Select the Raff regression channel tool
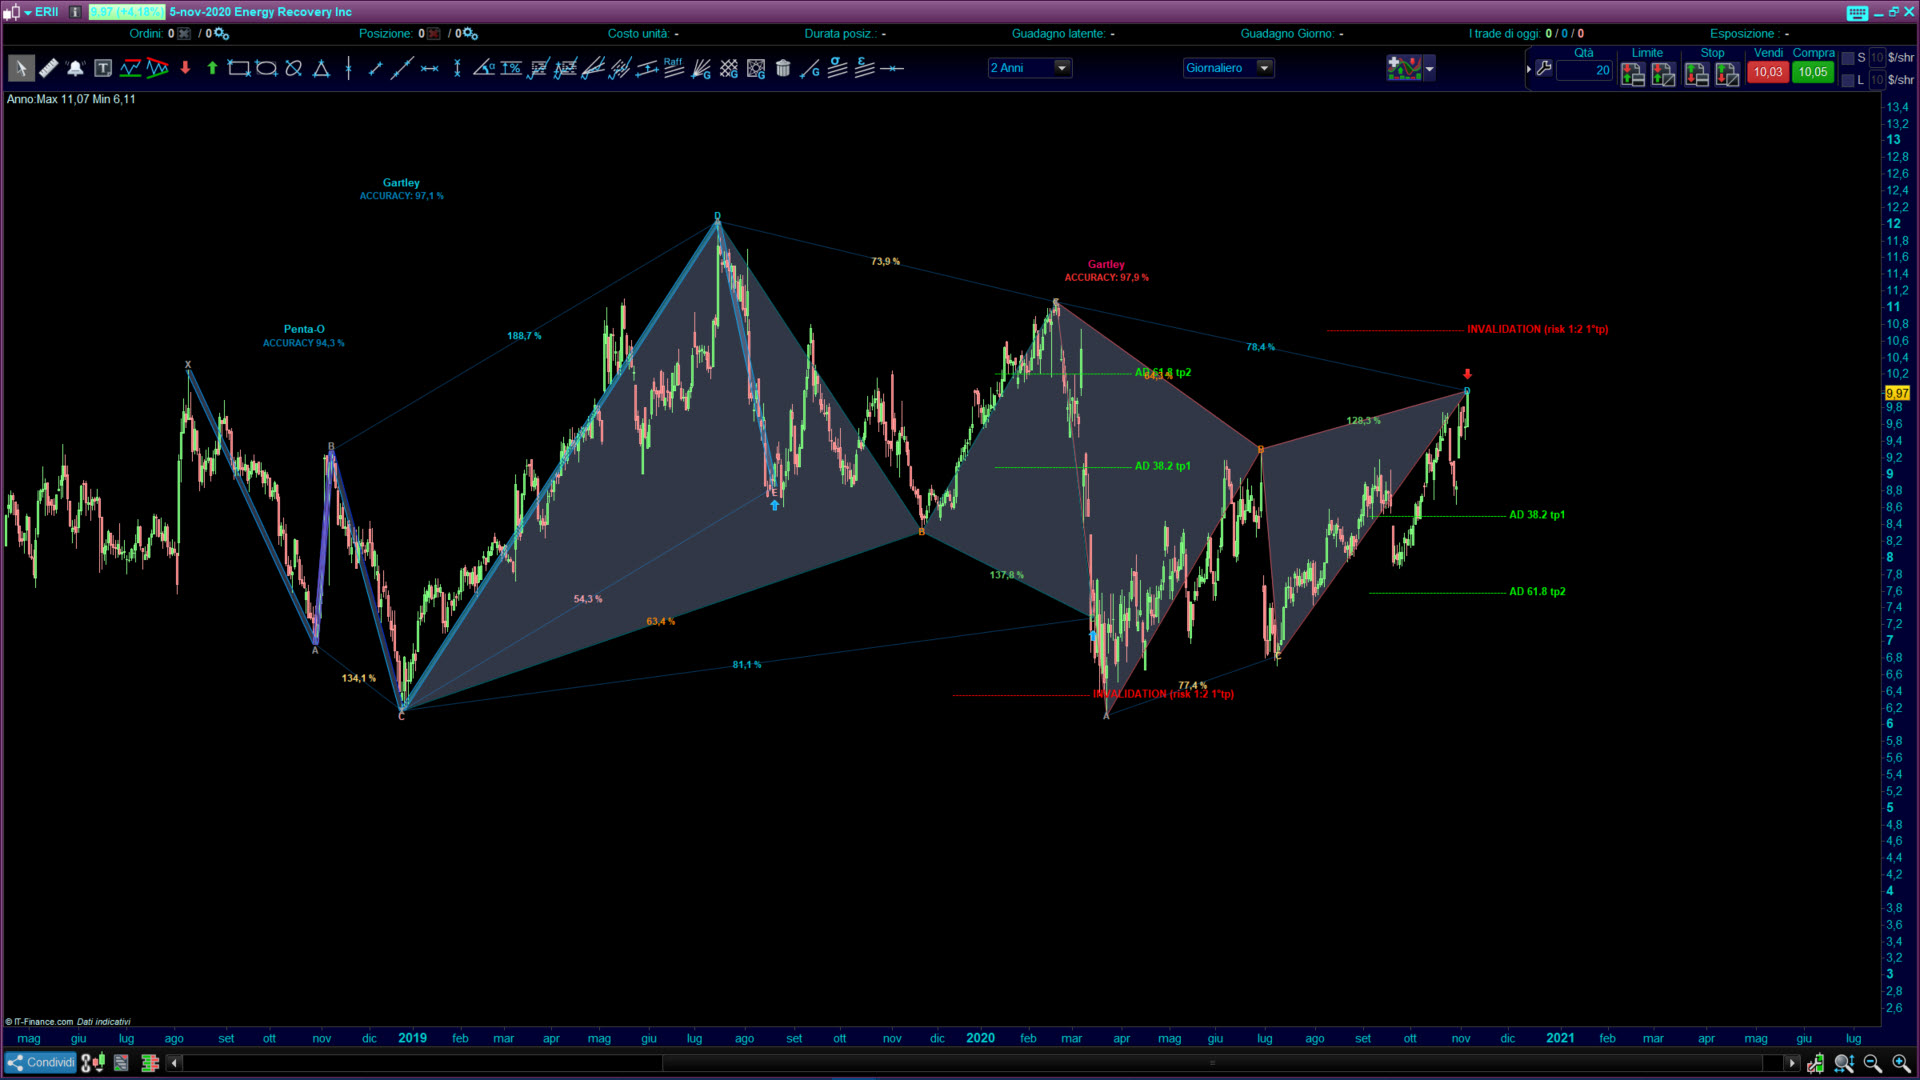Screen dimensions: 1920x1080 click(673, 67)
